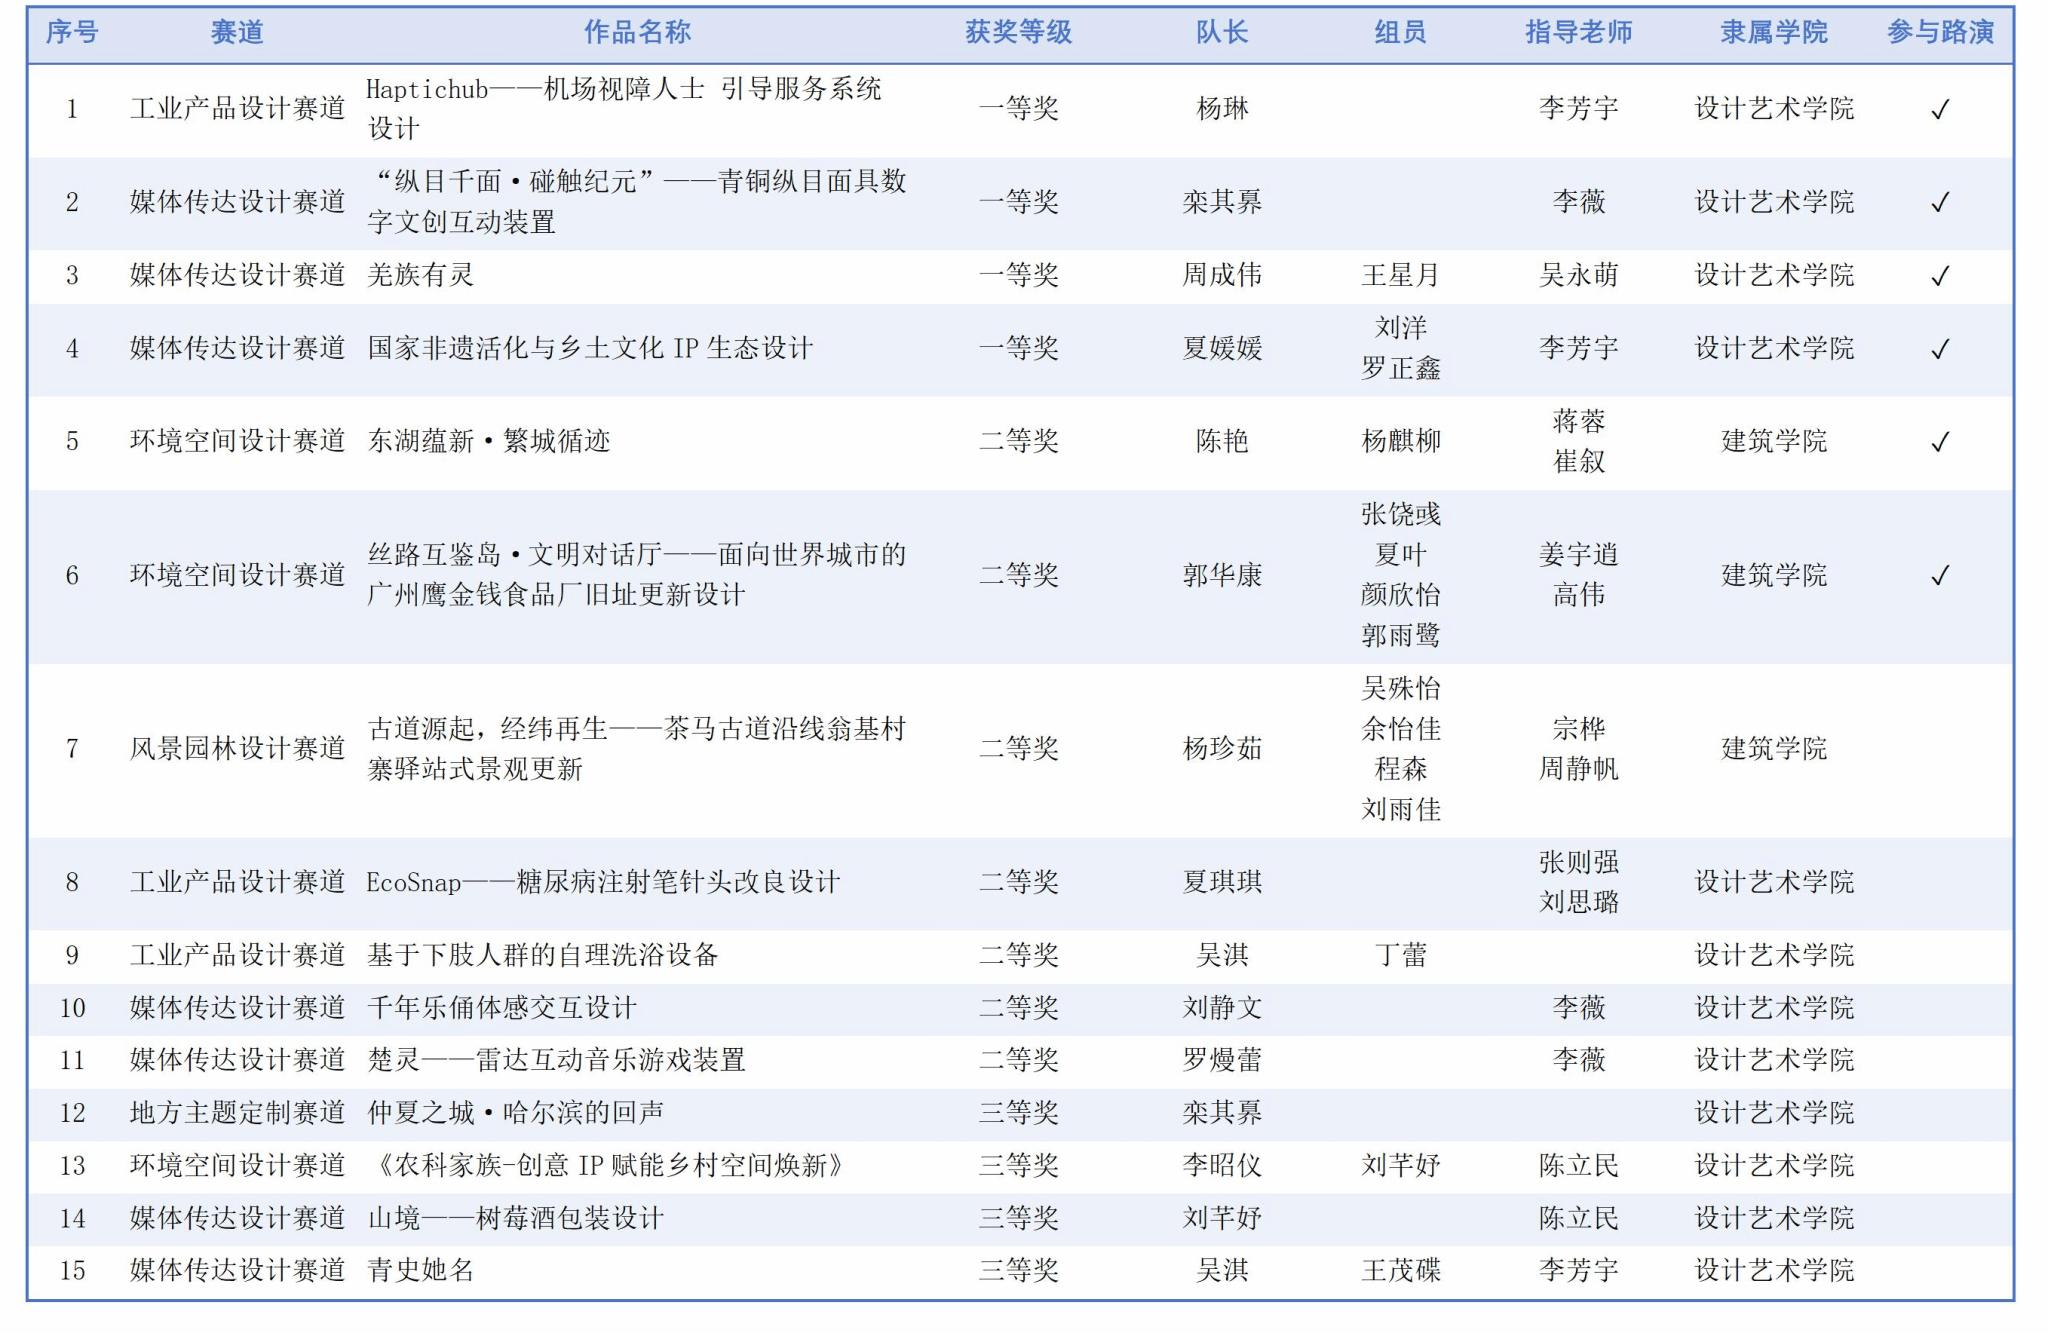2048x1336 pixels.
Task: Click the 山境——树莓酒包装设计 title
Action: (x=516, y=1218)
